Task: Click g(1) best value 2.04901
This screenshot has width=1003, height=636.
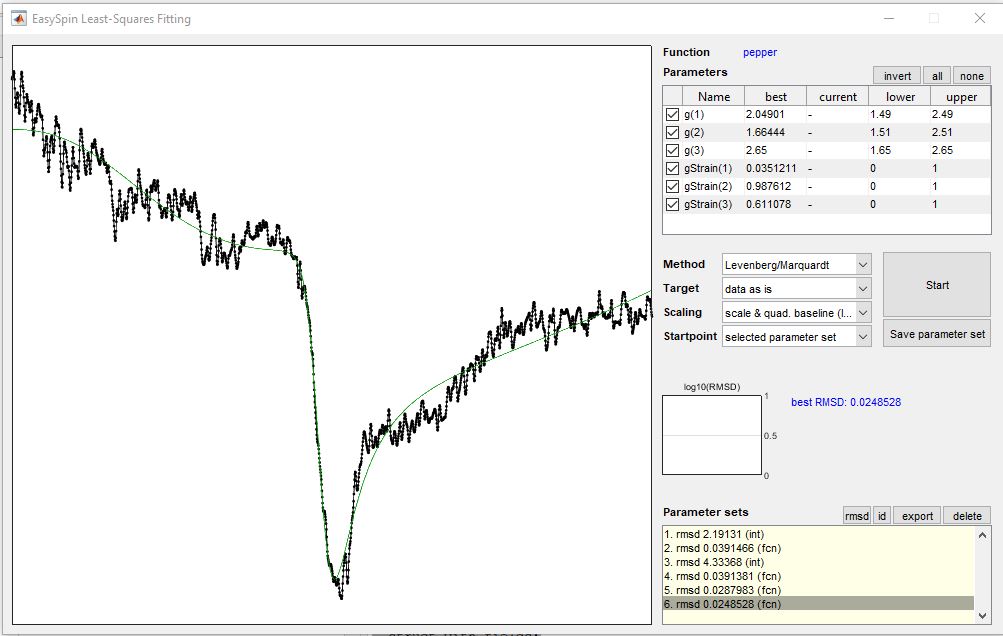Action: click(x=776, y=115)
